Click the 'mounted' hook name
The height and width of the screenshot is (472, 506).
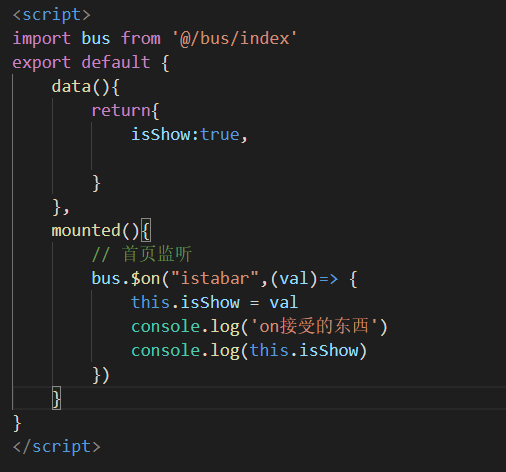tap(86, 231)
